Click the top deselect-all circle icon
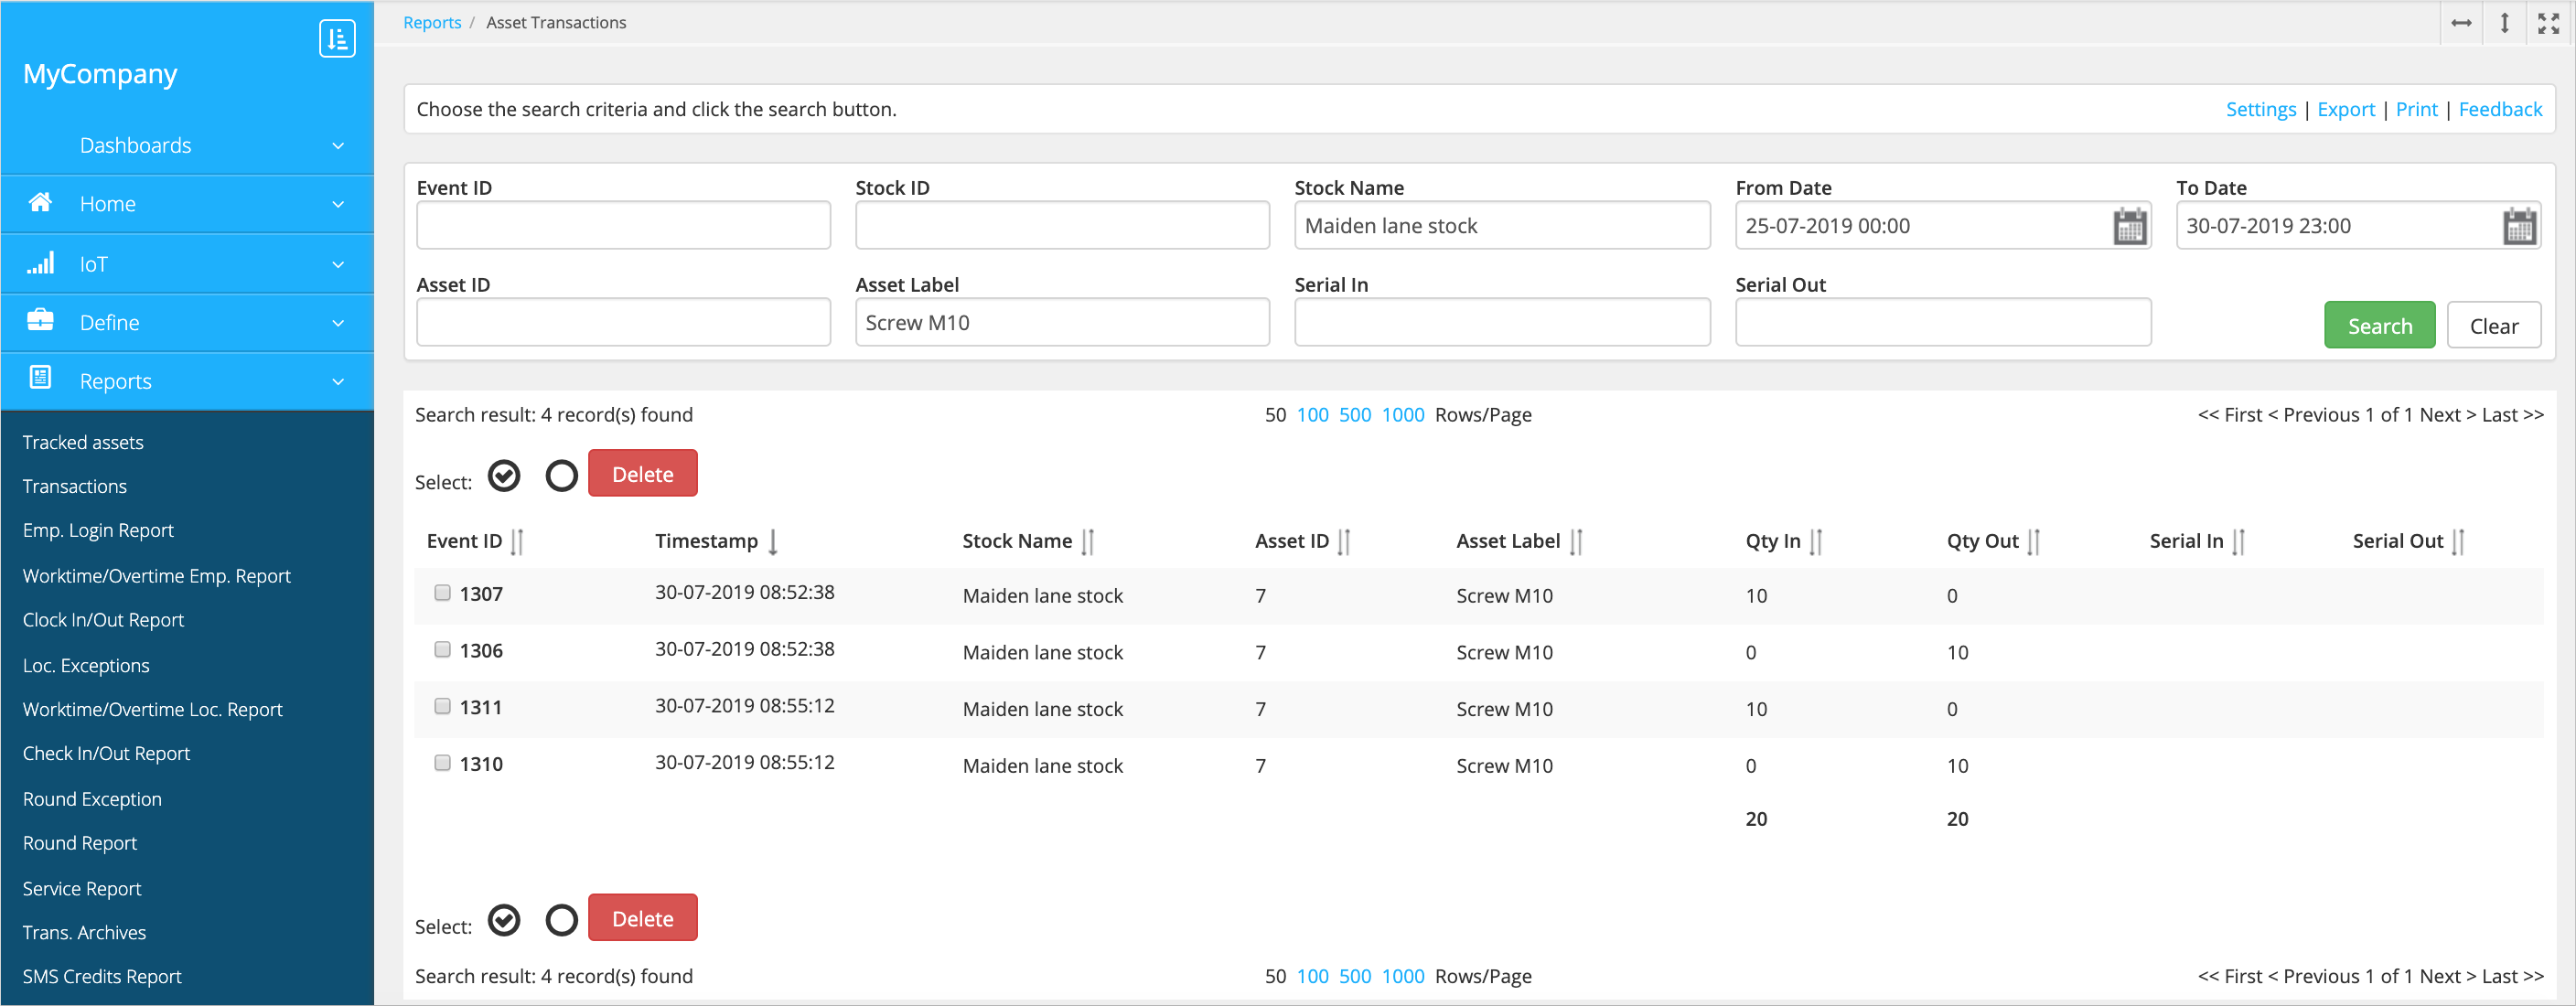The image size is (2576, 1006). pyautogui.click(x=561, y=476)
